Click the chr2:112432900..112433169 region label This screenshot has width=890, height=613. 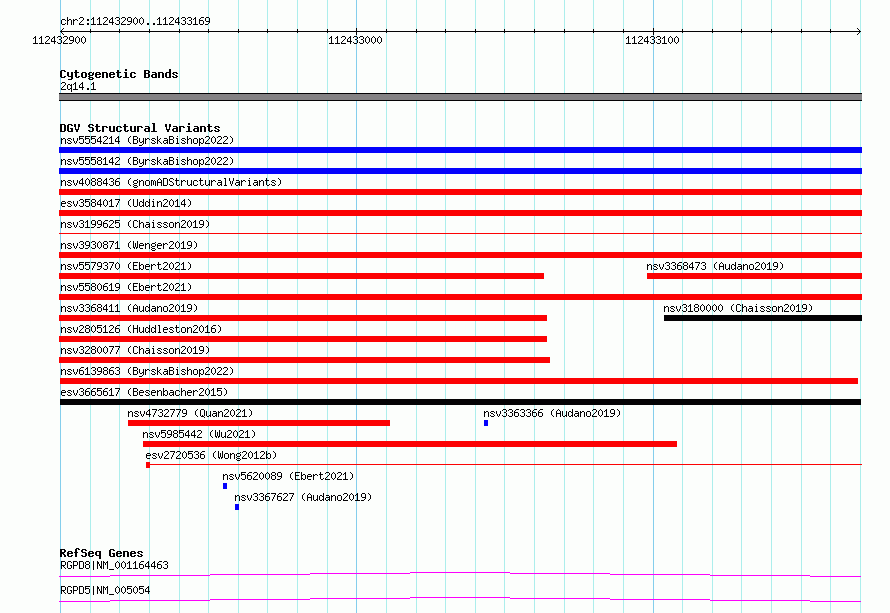[135, 21]
